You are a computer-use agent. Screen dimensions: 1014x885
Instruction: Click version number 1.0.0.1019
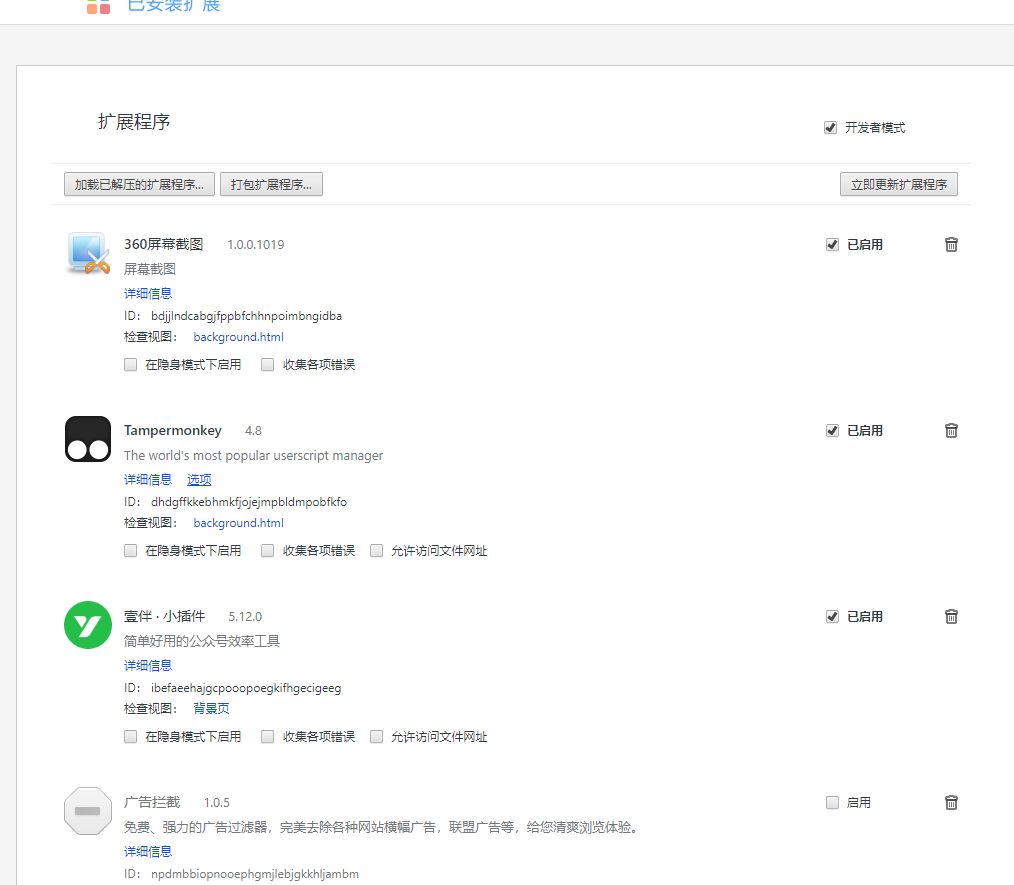pyautogui.click(x=255, y=244)
